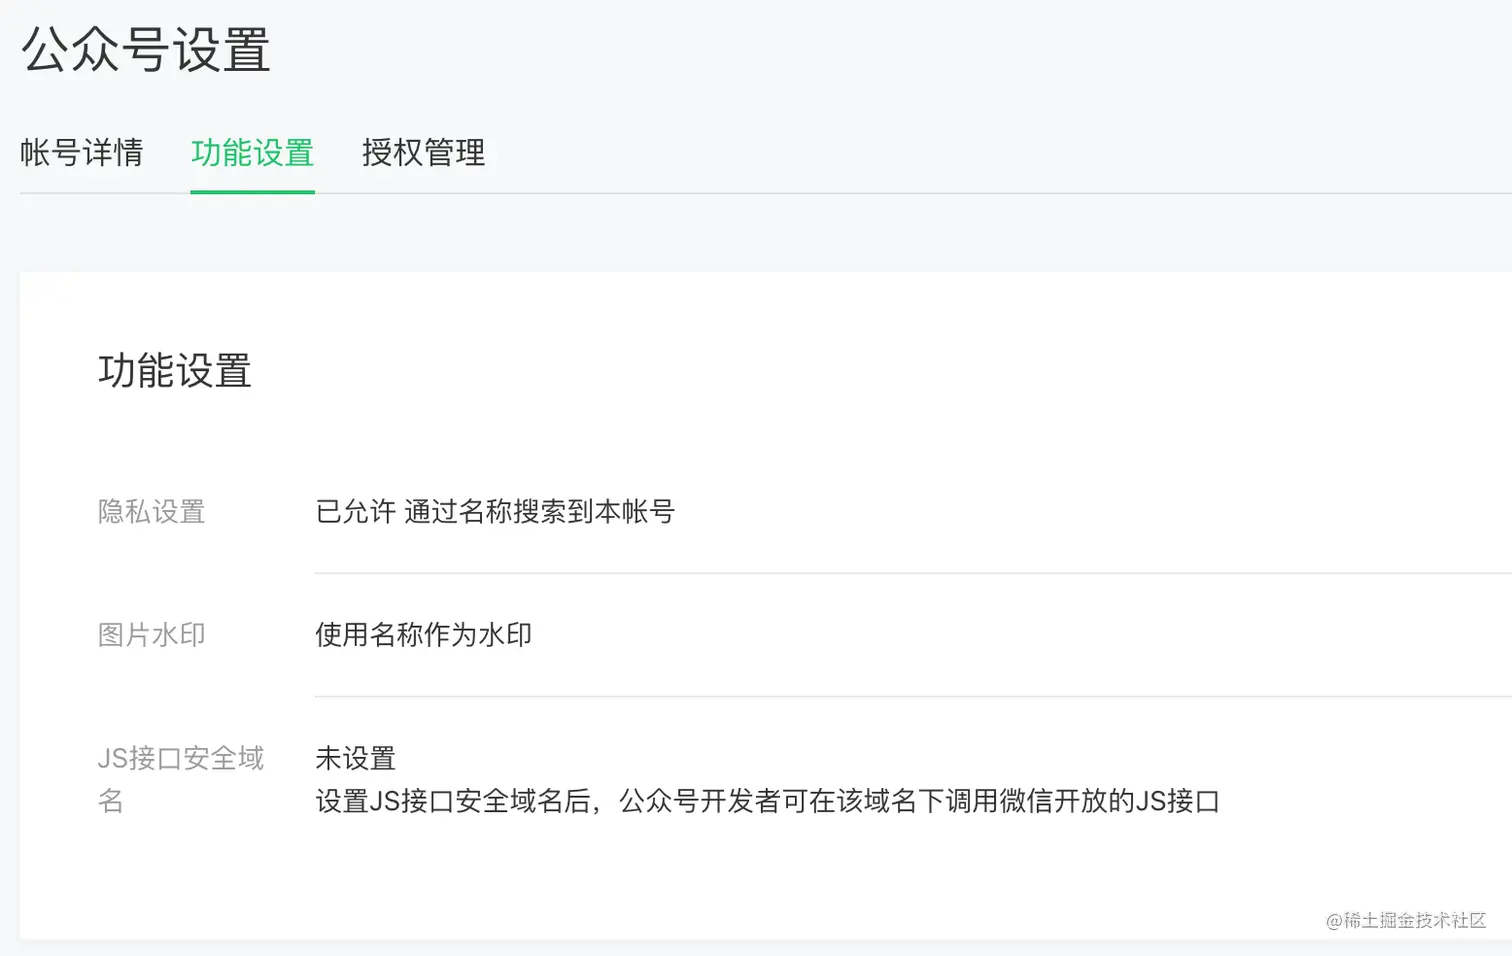Click the 未设置 domain status text

[x=356, y=759]
